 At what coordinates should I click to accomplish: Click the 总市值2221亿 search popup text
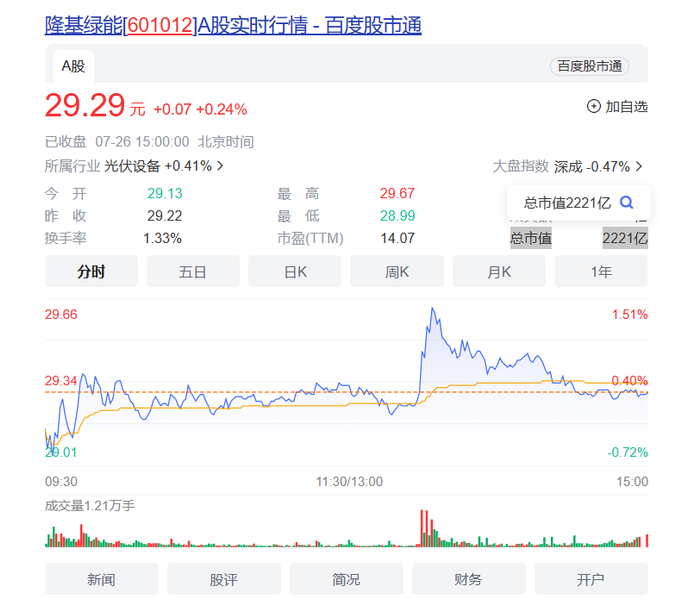[567, 203]
